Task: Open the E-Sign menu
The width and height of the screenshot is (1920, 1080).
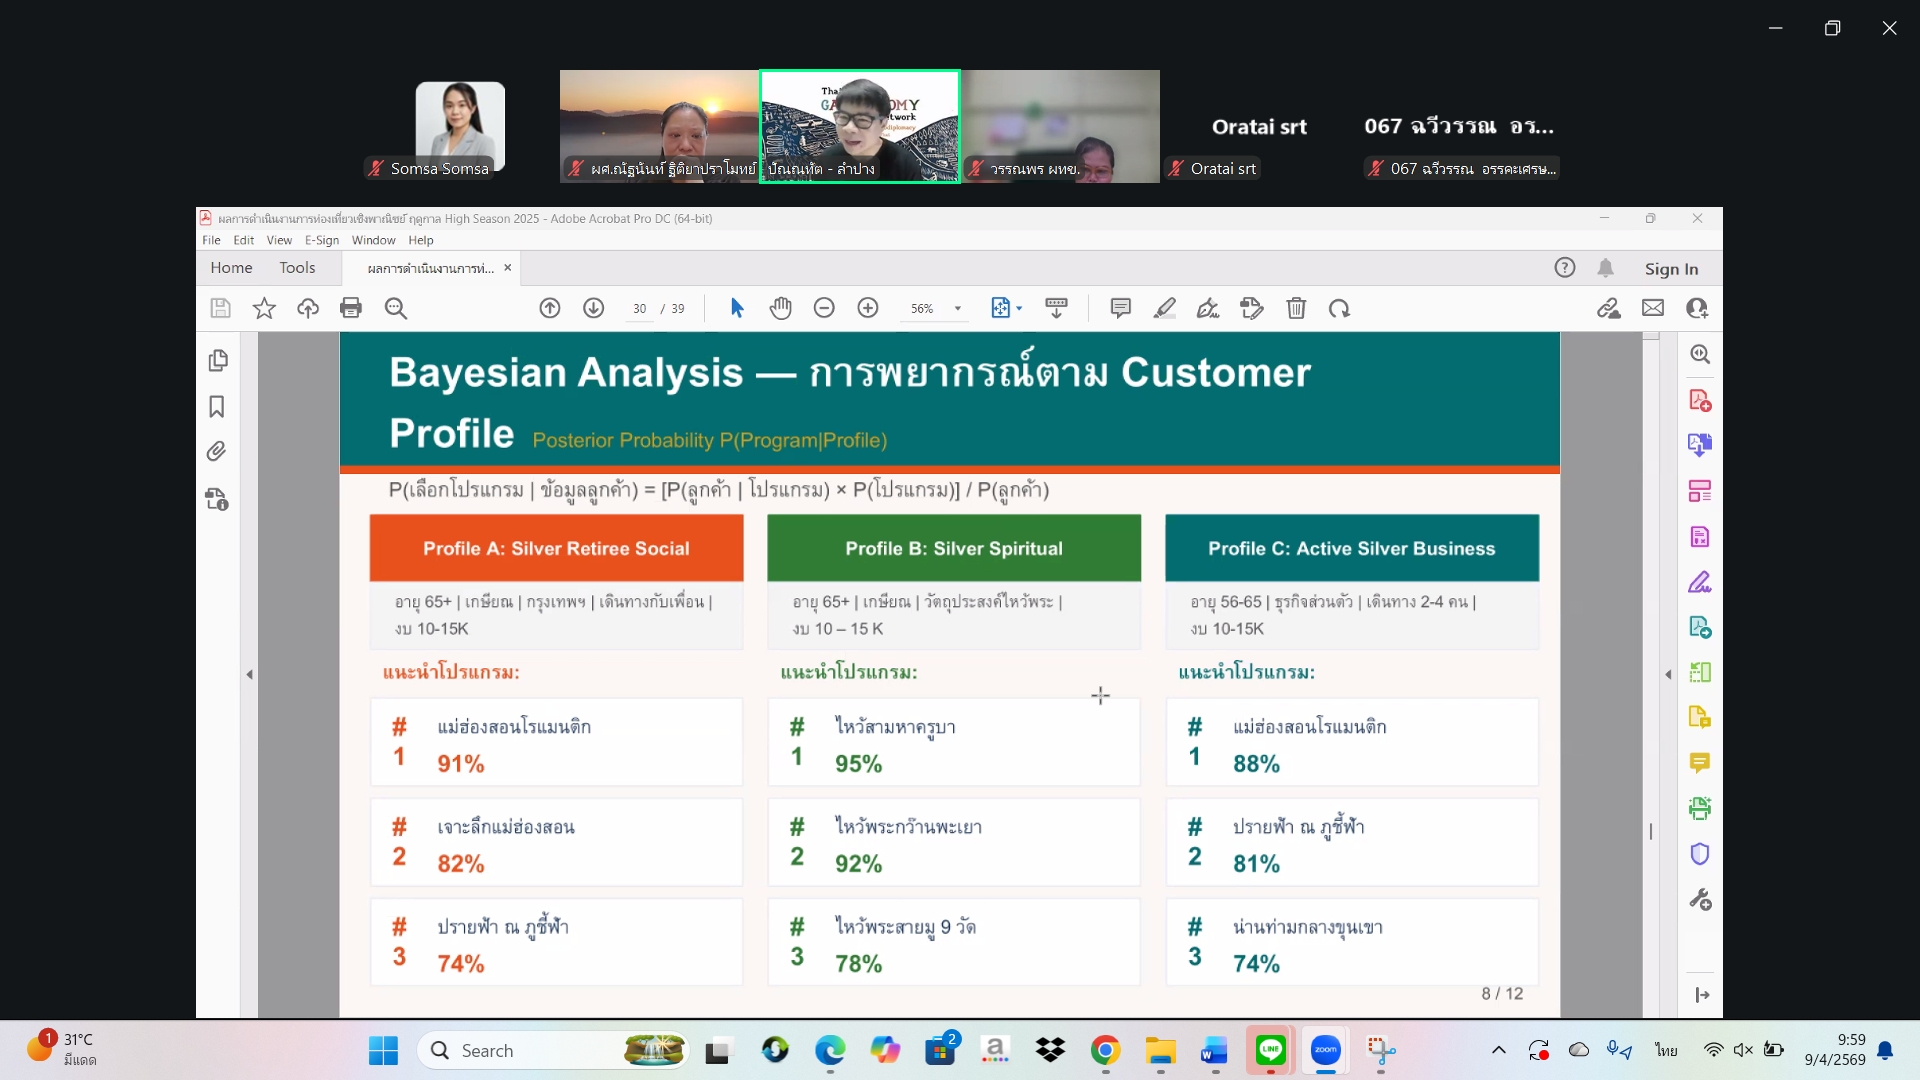Action: coord(321,240)
